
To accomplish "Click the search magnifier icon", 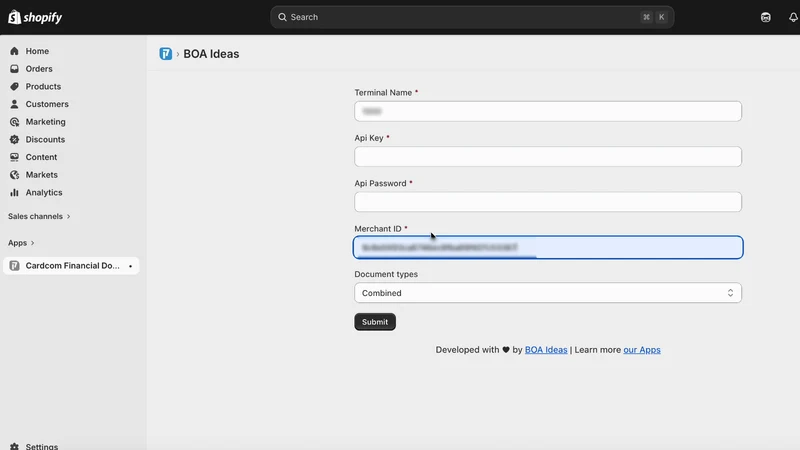I will 282,17.
